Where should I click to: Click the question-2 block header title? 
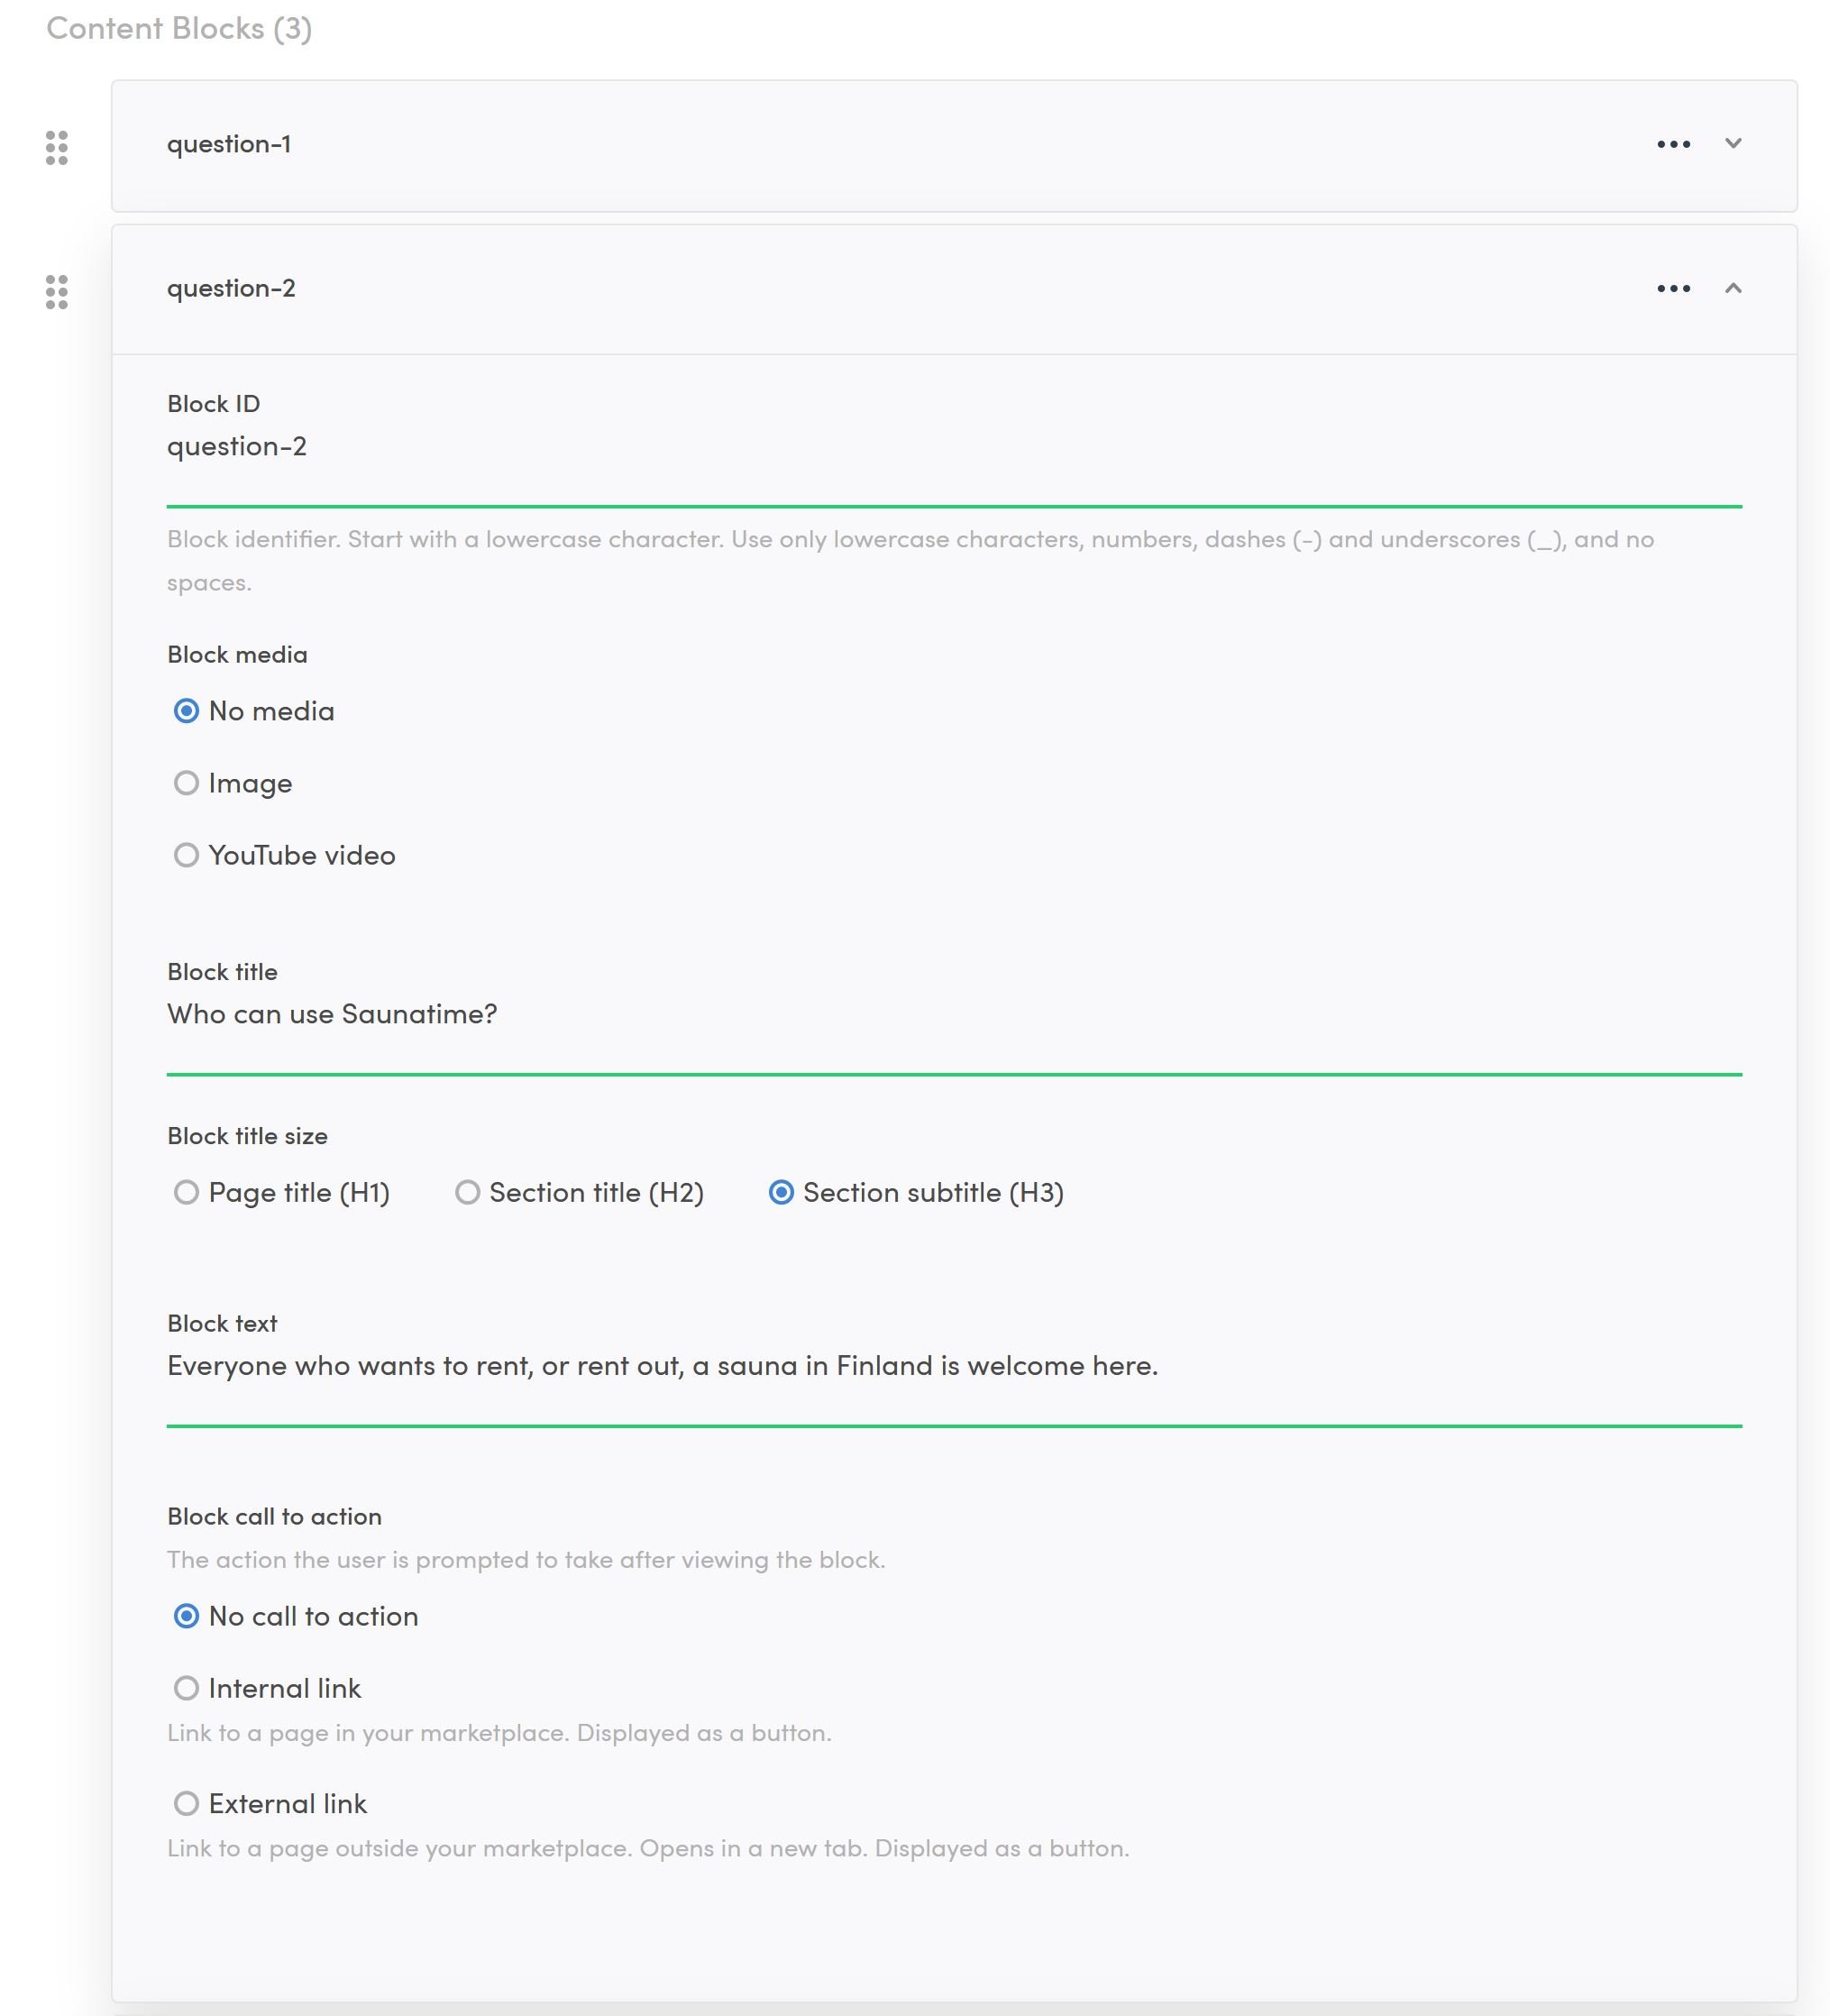coord(231,289)
